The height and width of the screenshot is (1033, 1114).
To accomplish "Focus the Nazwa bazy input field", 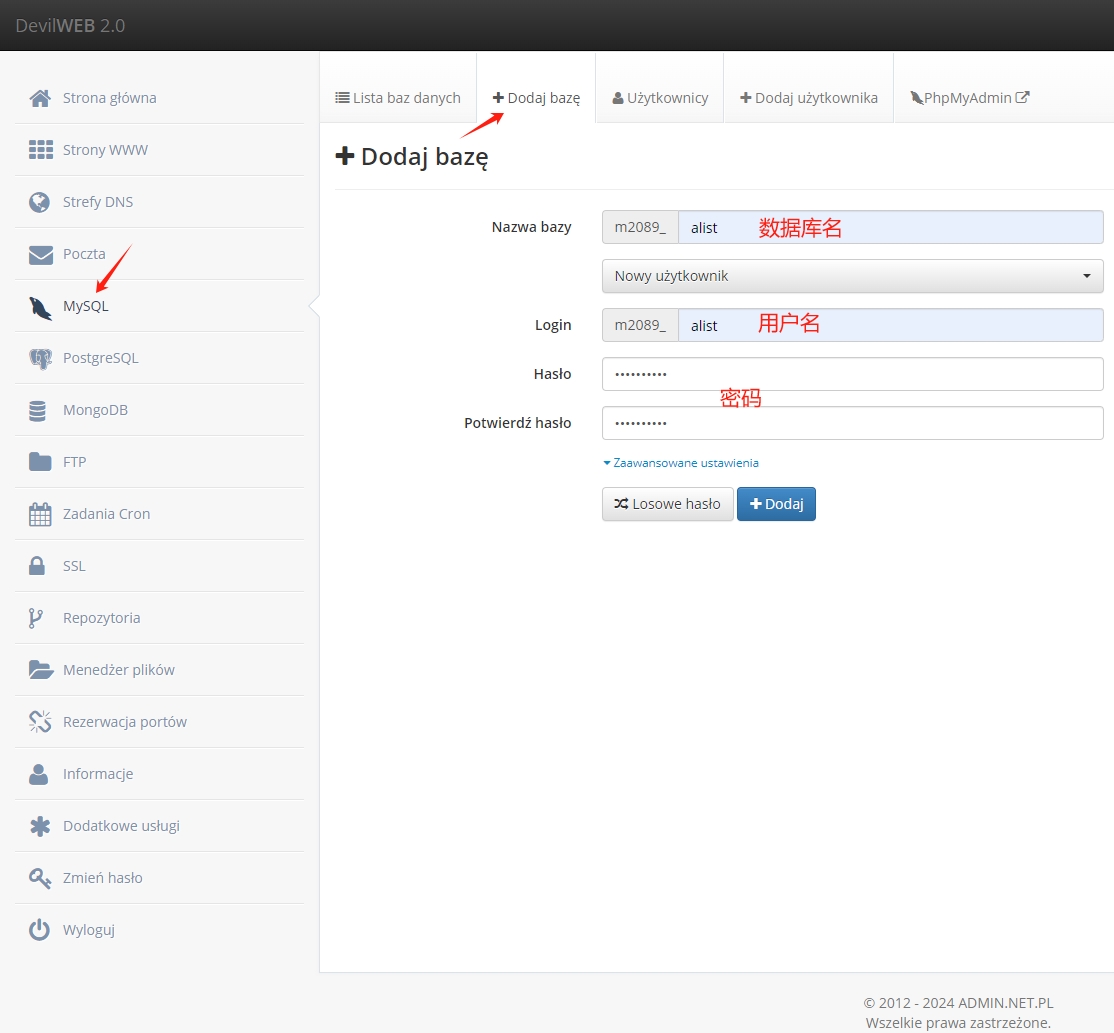I will [890, 227].
